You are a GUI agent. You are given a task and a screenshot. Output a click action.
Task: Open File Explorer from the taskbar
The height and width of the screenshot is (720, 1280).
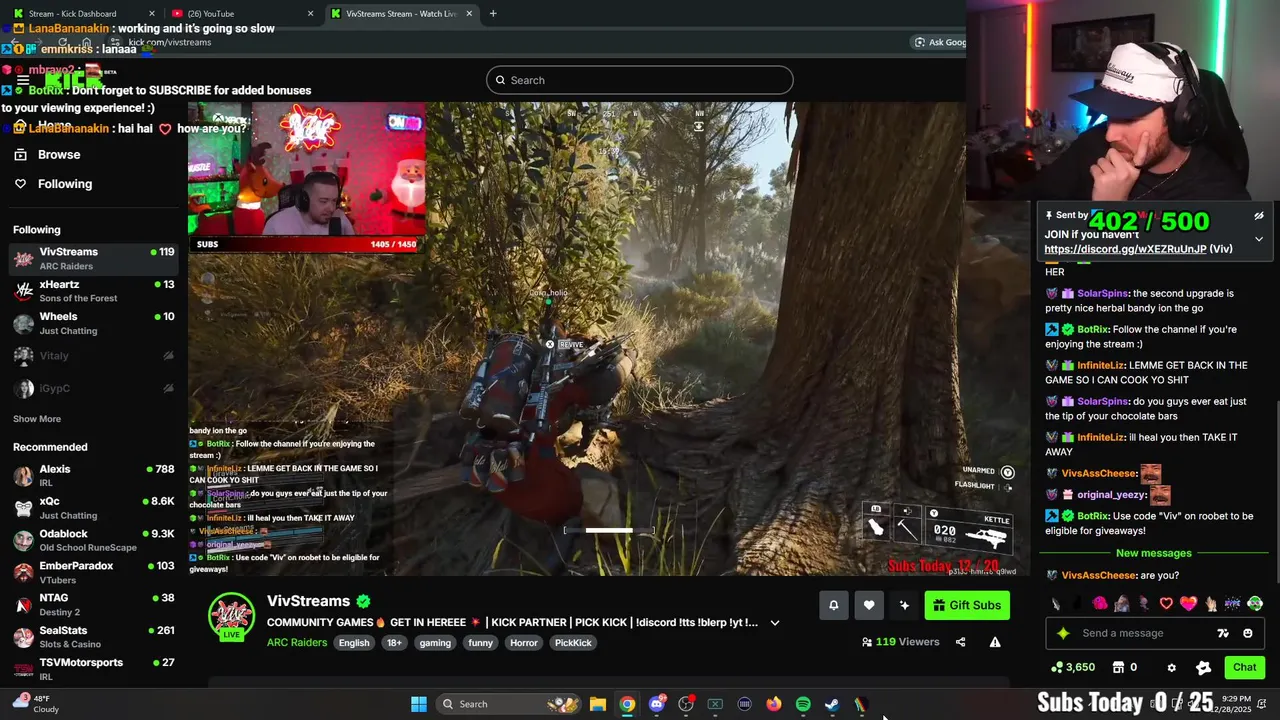tap(598, 704)
